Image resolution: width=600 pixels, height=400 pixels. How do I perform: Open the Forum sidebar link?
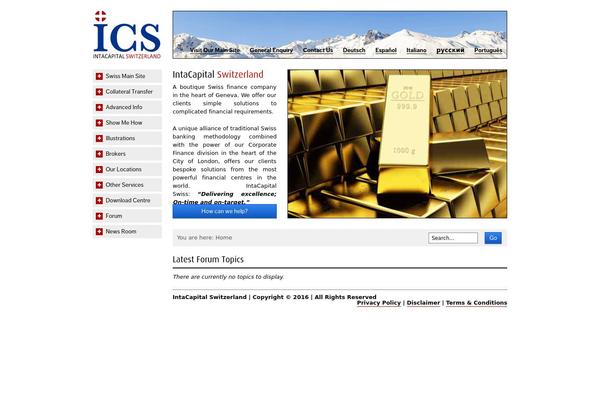click(x=127, y=216)
